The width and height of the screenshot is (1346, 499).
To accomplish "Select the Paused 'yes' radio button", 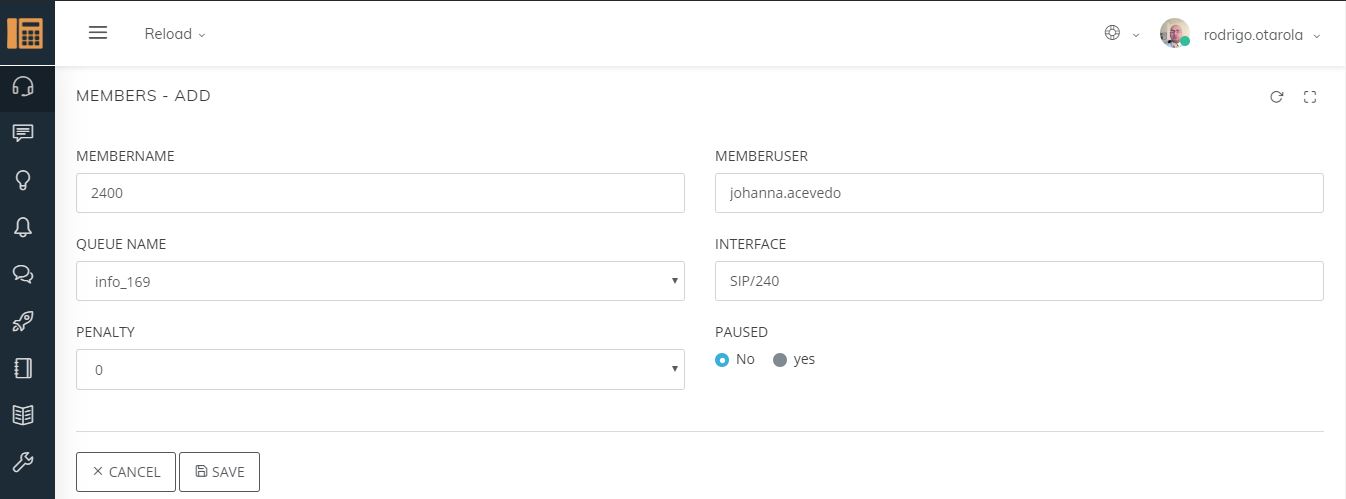I will click(780, 360).
